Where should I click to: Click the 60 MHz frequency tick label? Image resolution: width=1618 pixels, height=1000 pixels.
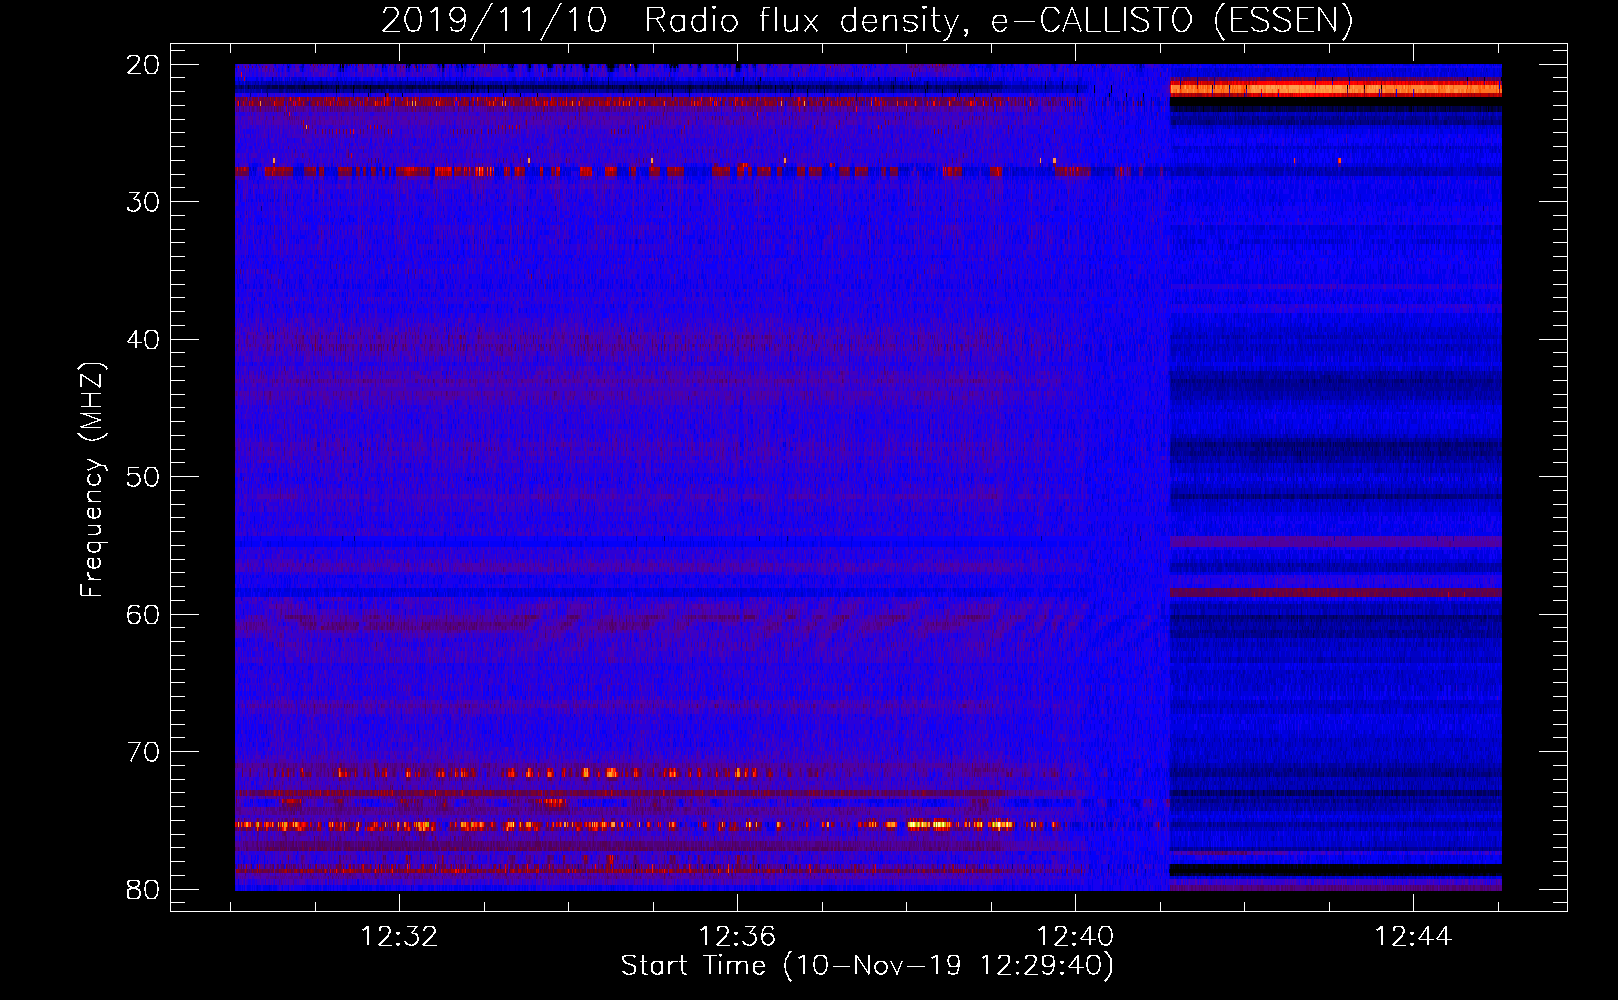pyautogui.click(x=144, y=614)
